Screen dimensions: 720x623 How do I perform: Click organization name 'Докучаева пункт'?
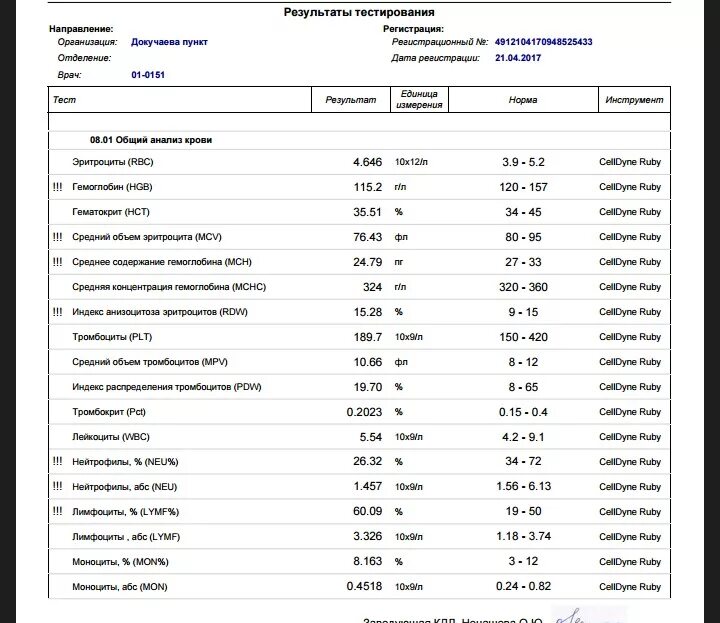coord(169,42)
